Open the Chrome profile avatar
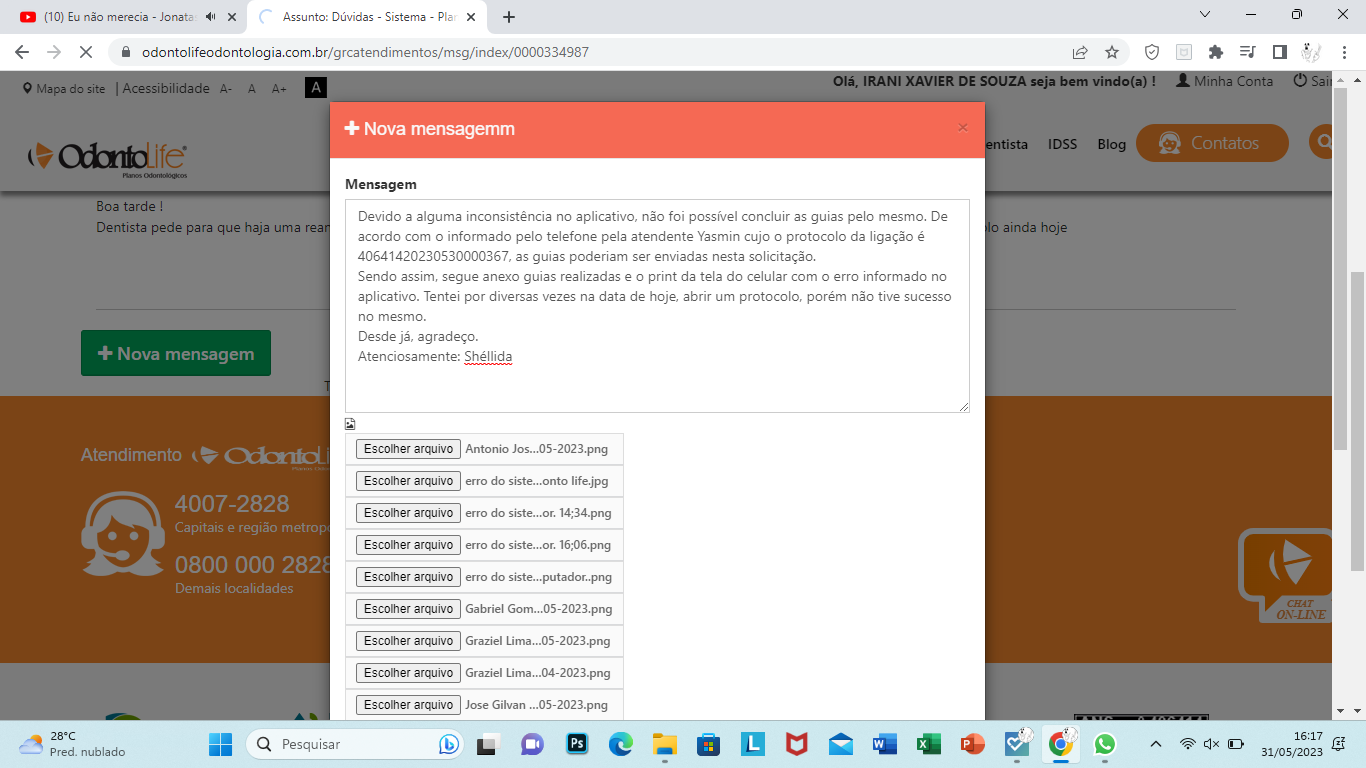Image resolution: width=1366 pixels, height=768 pixels. click(x=1311, y=52)
